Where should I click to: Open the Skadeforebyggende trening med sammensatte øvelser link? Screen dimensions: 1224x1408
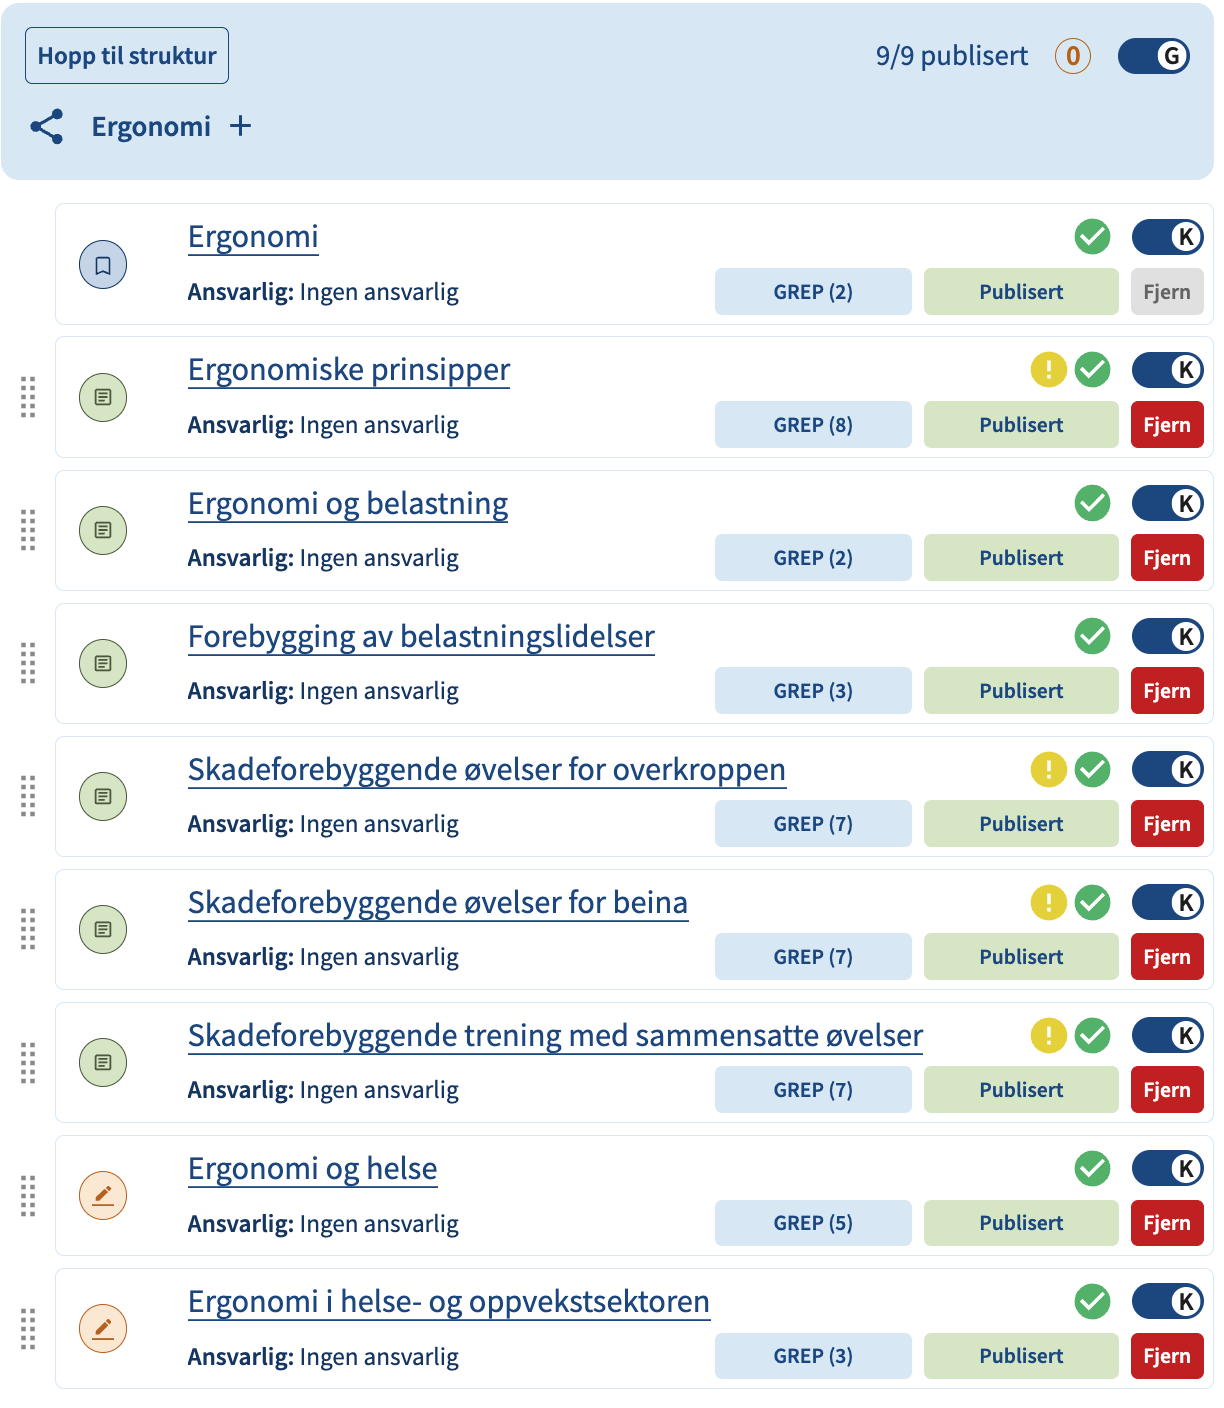pyautogui.click(x=555, y=1035)
